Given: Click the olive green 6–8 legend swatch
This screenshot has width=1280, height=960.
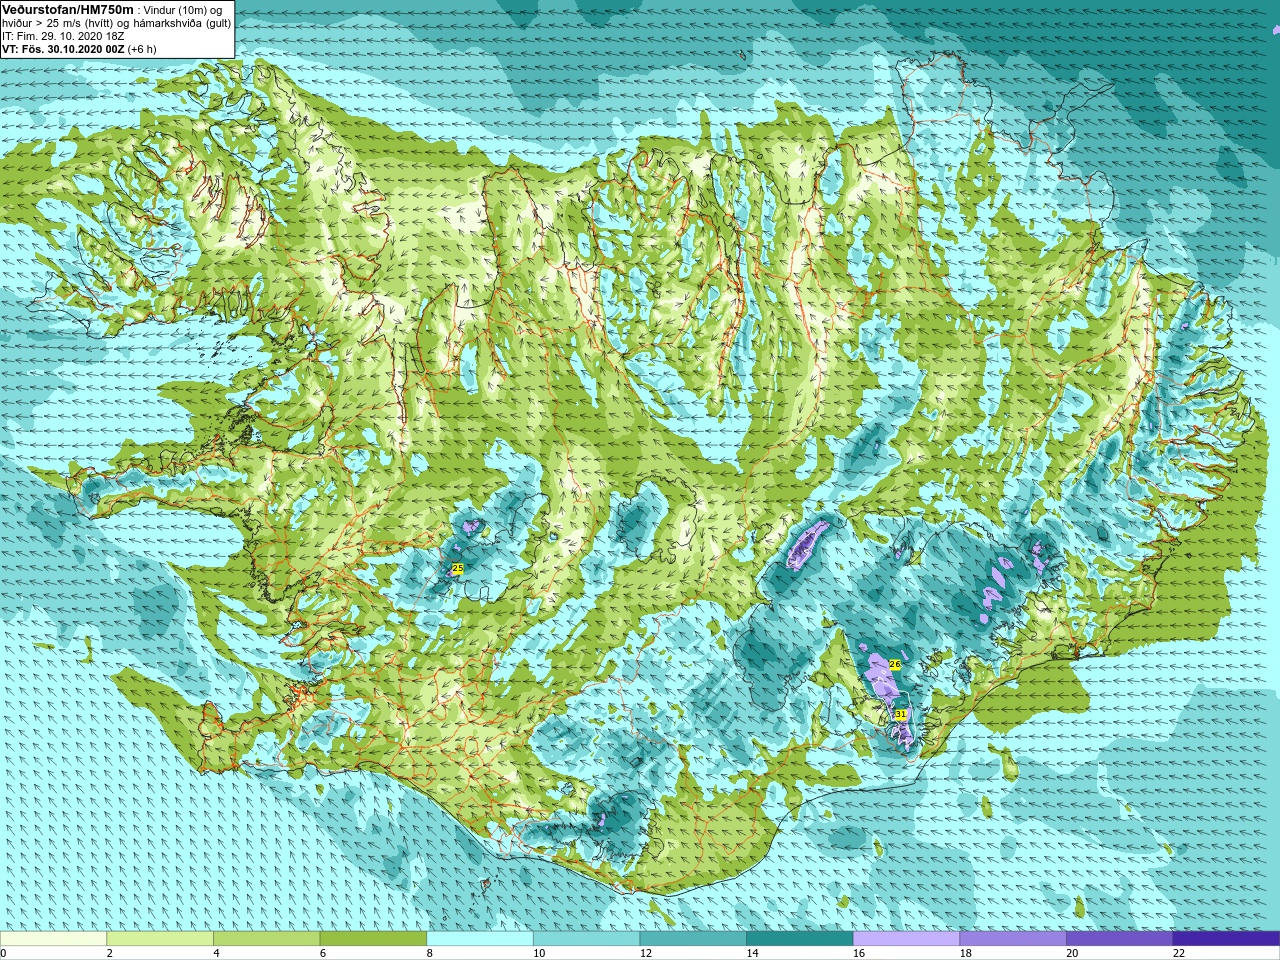Looking at the screenshot, I should [x=373, y=939].
